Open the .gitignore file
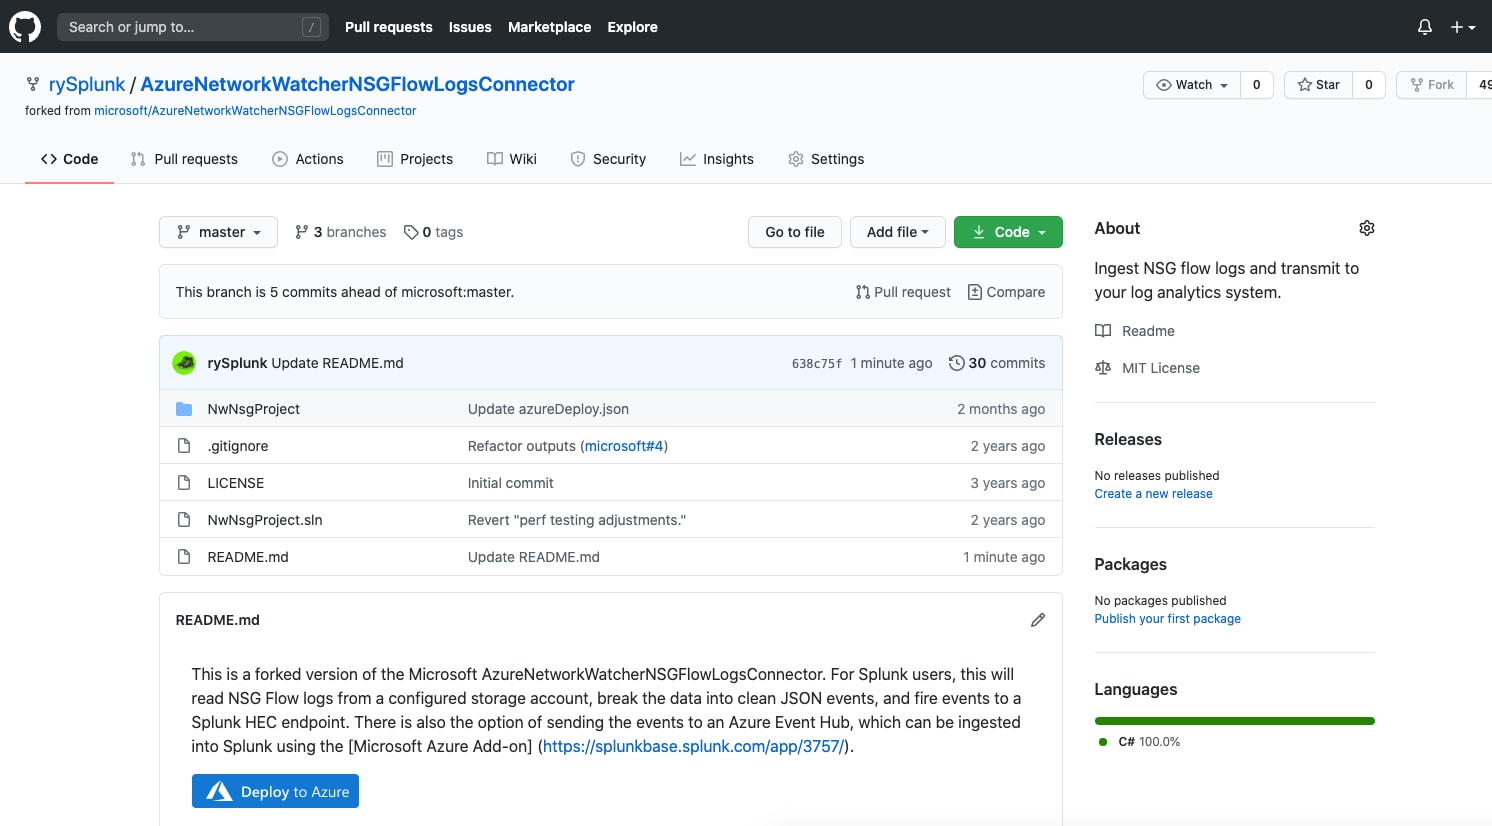Viewport: 1492px width, 826px height. tap(238, 446)
